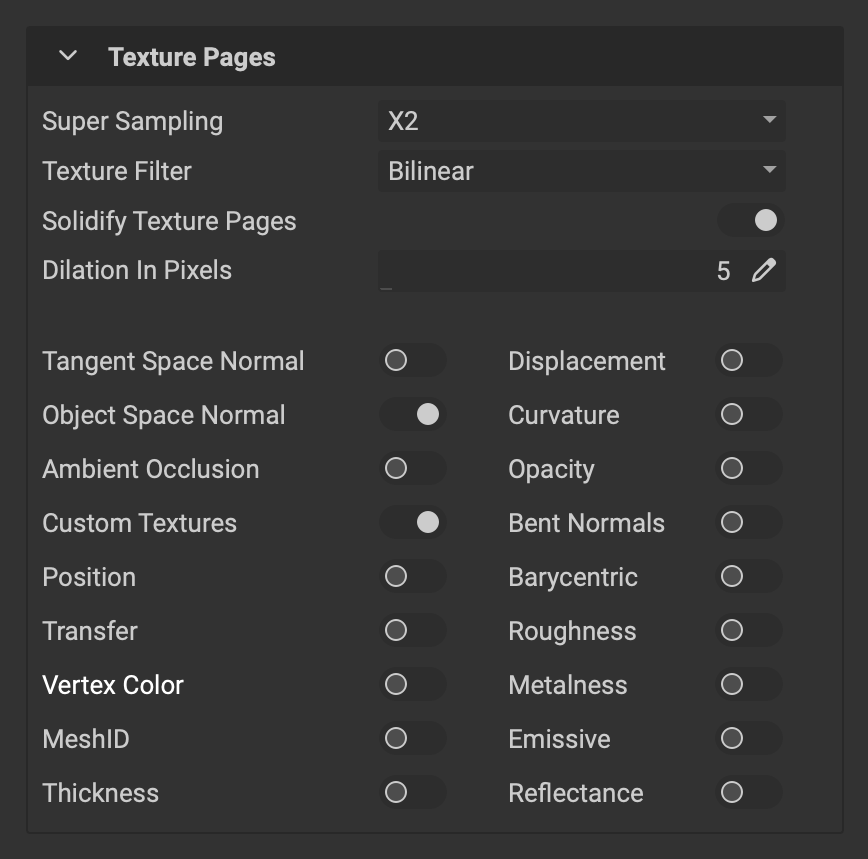This screenshot has height=859, width=868.
Task: Open the Texture Filter dropdown
Action: (x=582, y=171)
